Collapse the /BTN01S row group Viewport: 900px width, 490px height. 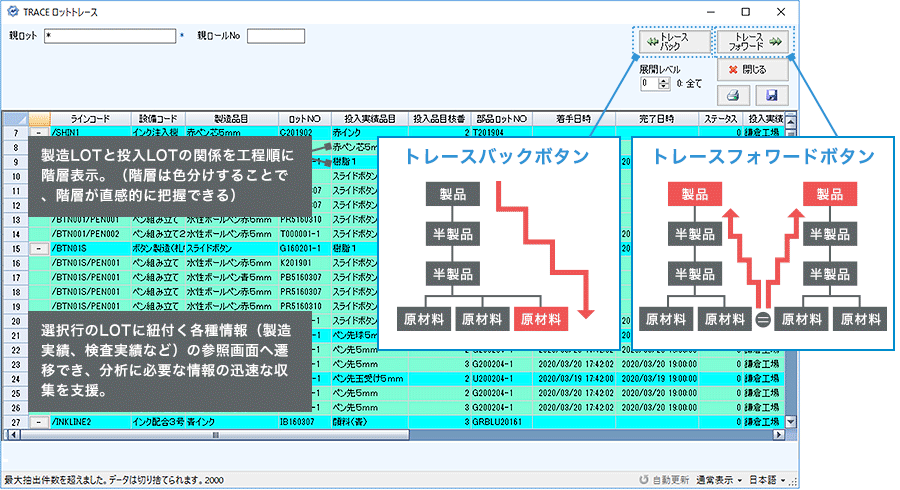point(39,246)
